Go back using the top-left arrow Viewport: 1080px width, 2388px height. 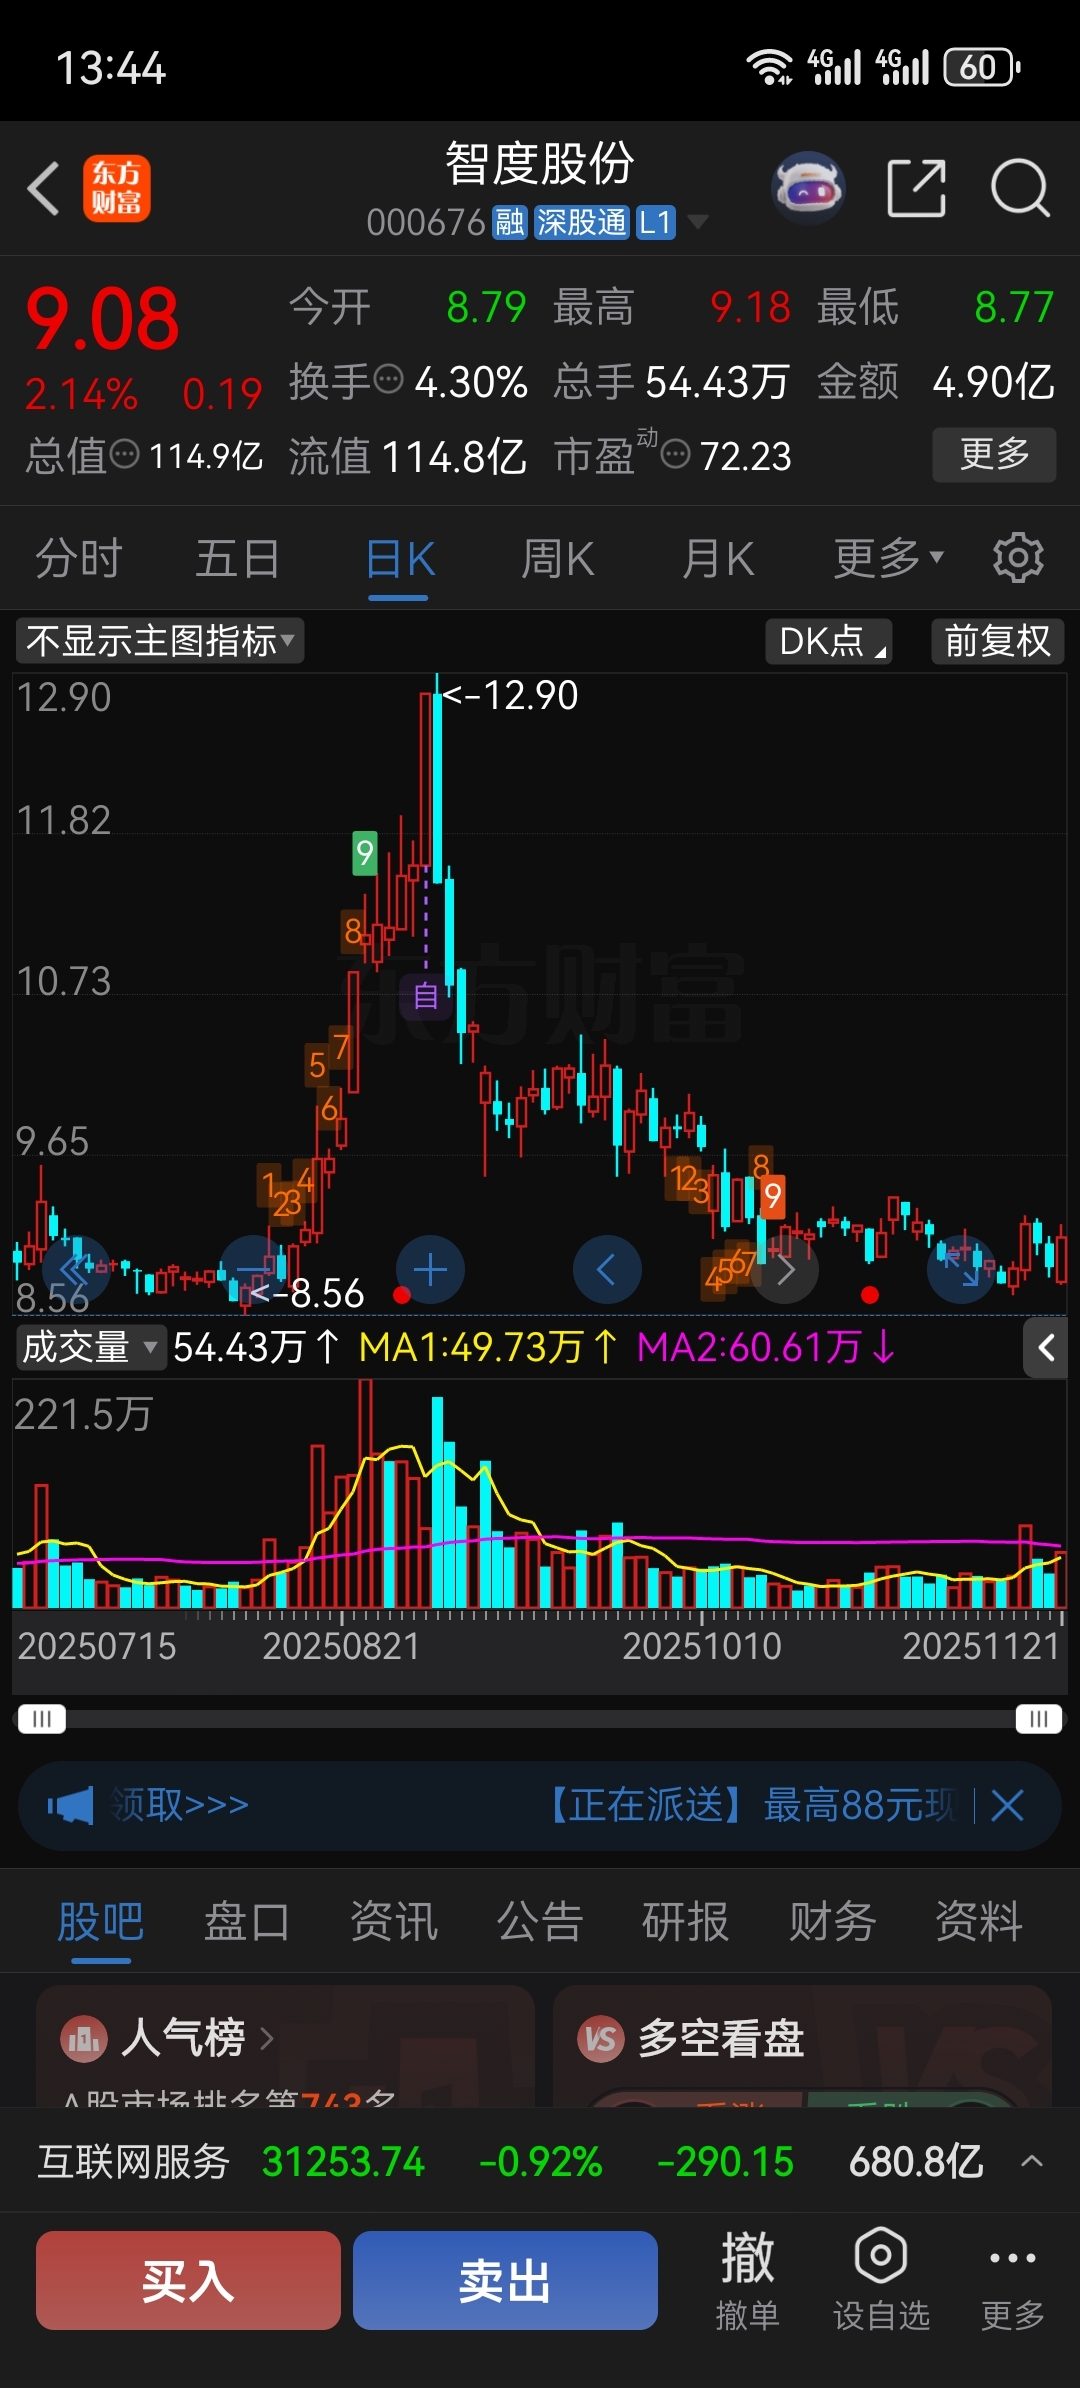[44, 188]
